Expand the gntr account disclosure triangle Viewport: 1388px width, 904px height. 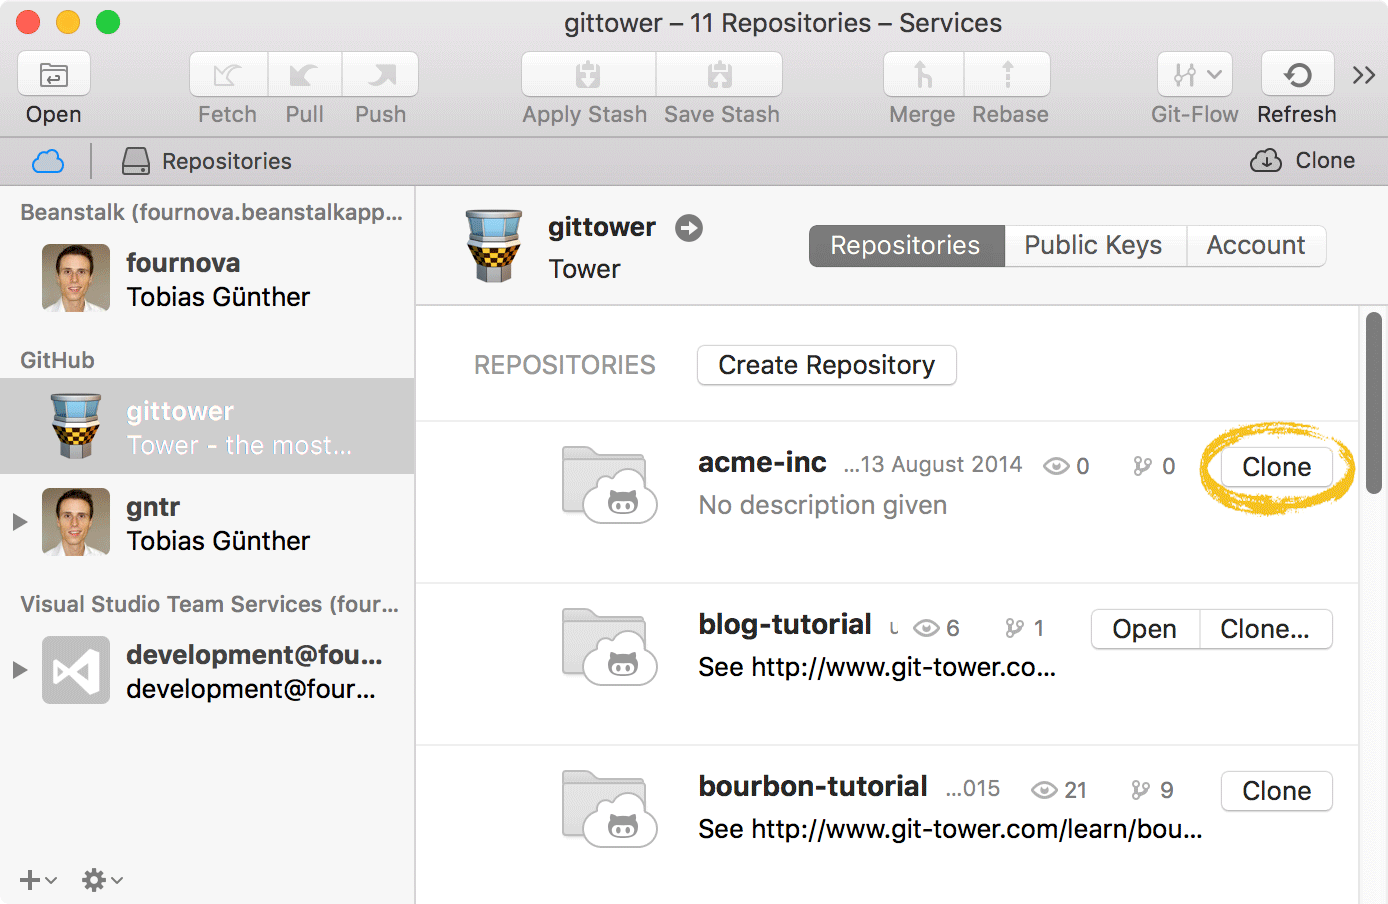point(19,522)
